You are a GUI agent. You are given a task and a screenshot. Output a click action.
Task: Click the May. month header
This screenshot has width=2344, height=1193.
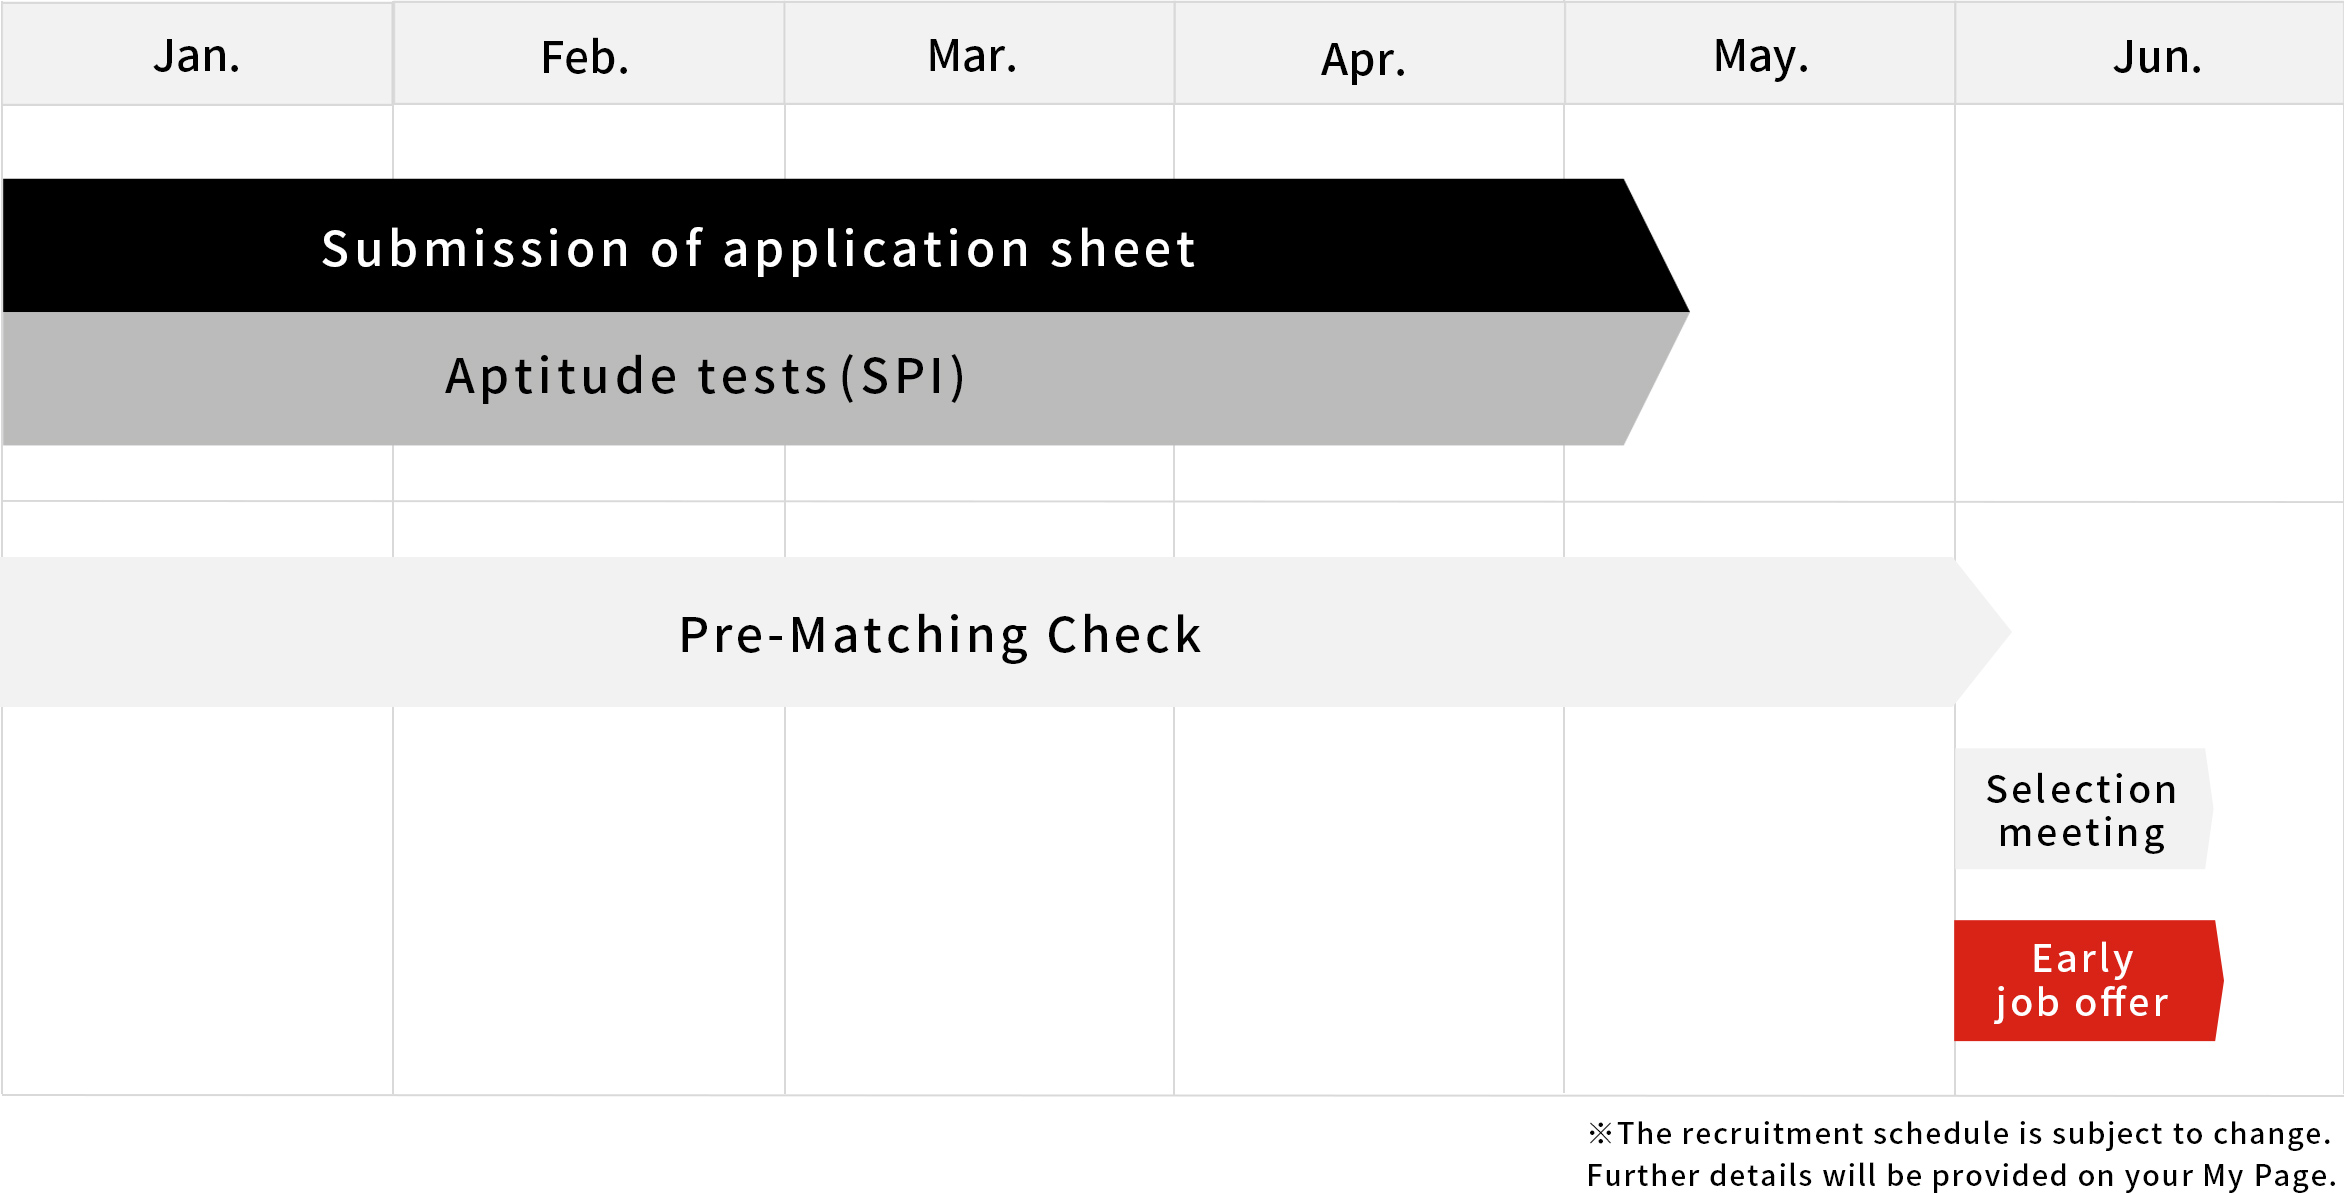(x=1761, y=56)
